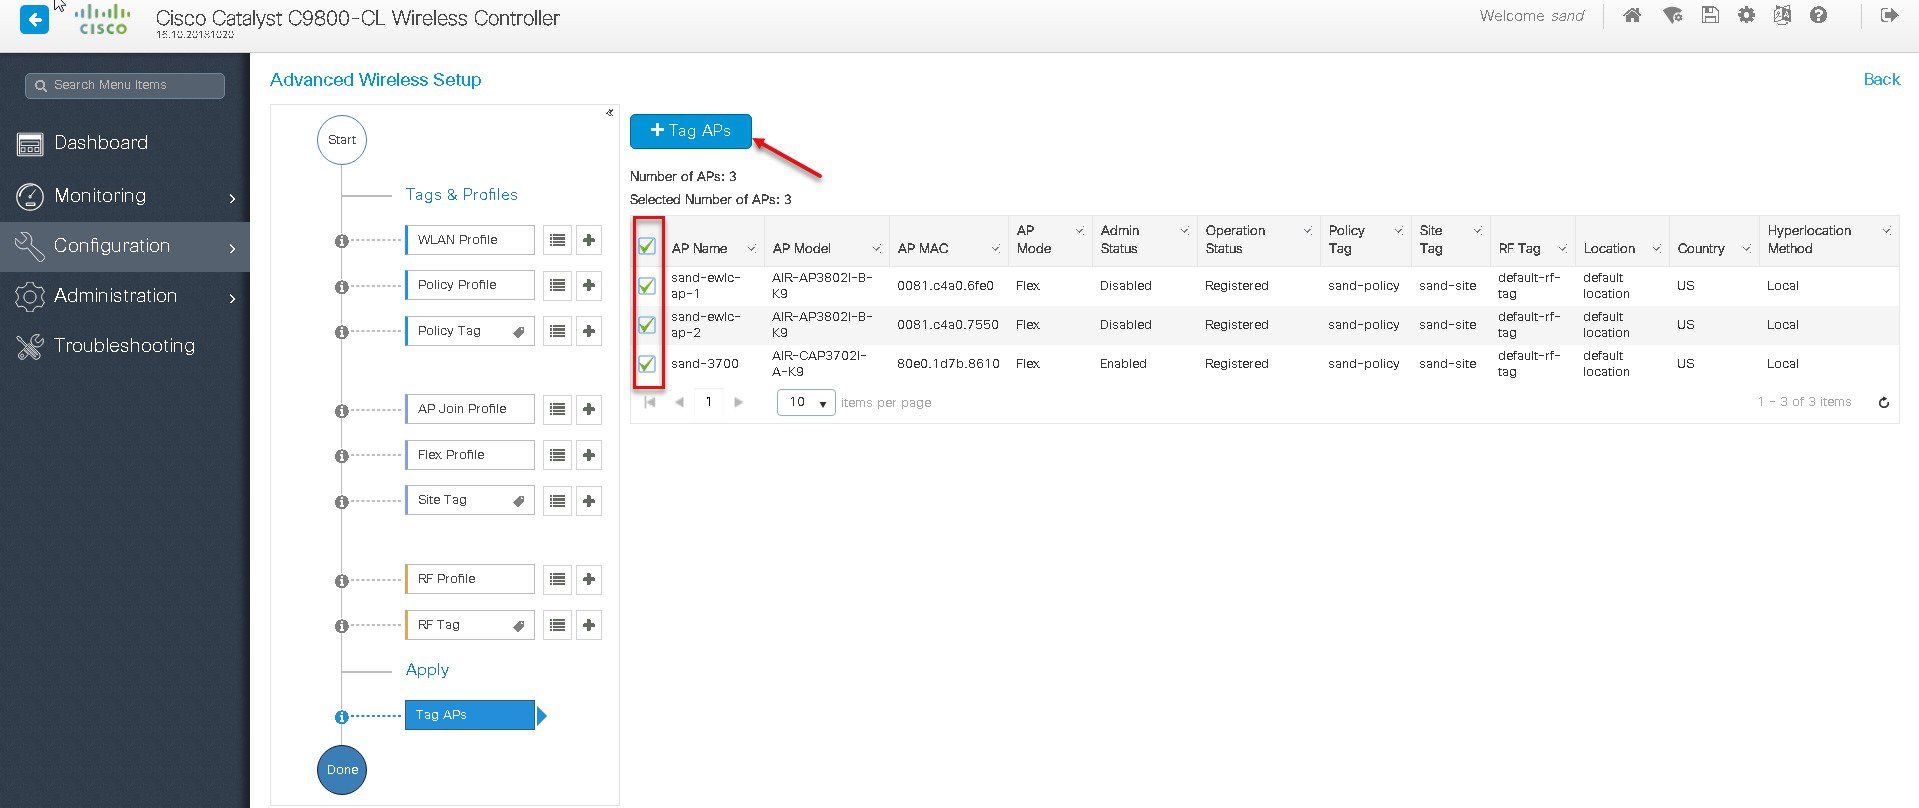Screen dimensions: 1919x808
Task: Click the Start circle in the flow
Action: 342,140
